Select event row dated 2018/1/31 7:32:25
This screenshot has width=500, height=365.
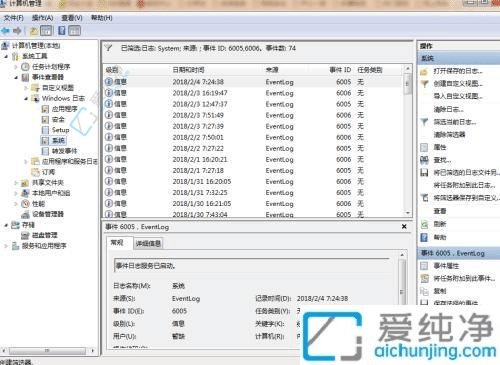click(x=253, y=193)
